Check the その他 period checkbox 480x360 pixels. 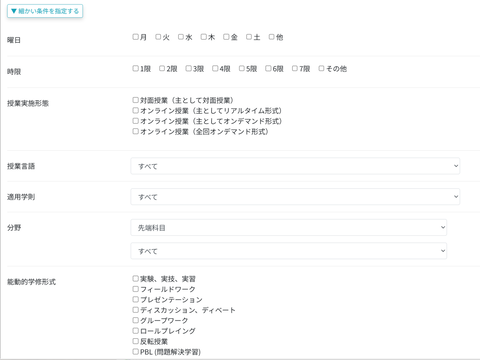[321, 68]
